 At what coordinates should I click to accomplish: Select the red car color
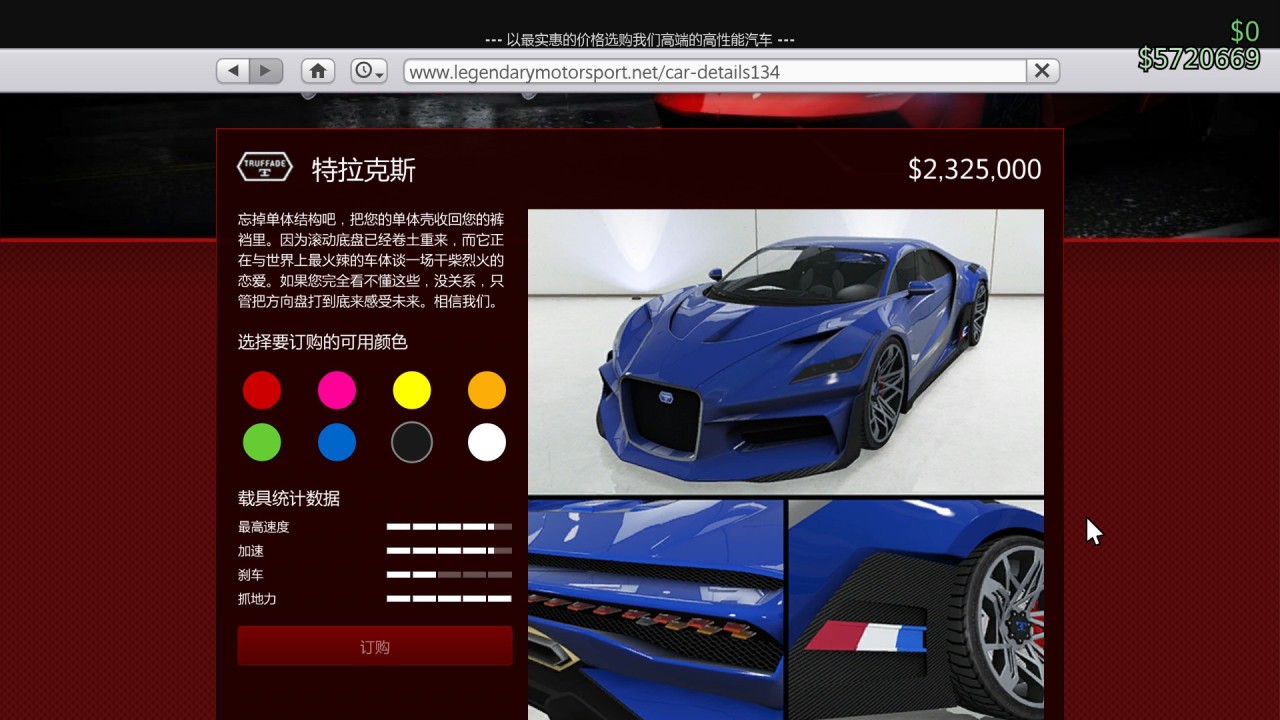[262, 390]
